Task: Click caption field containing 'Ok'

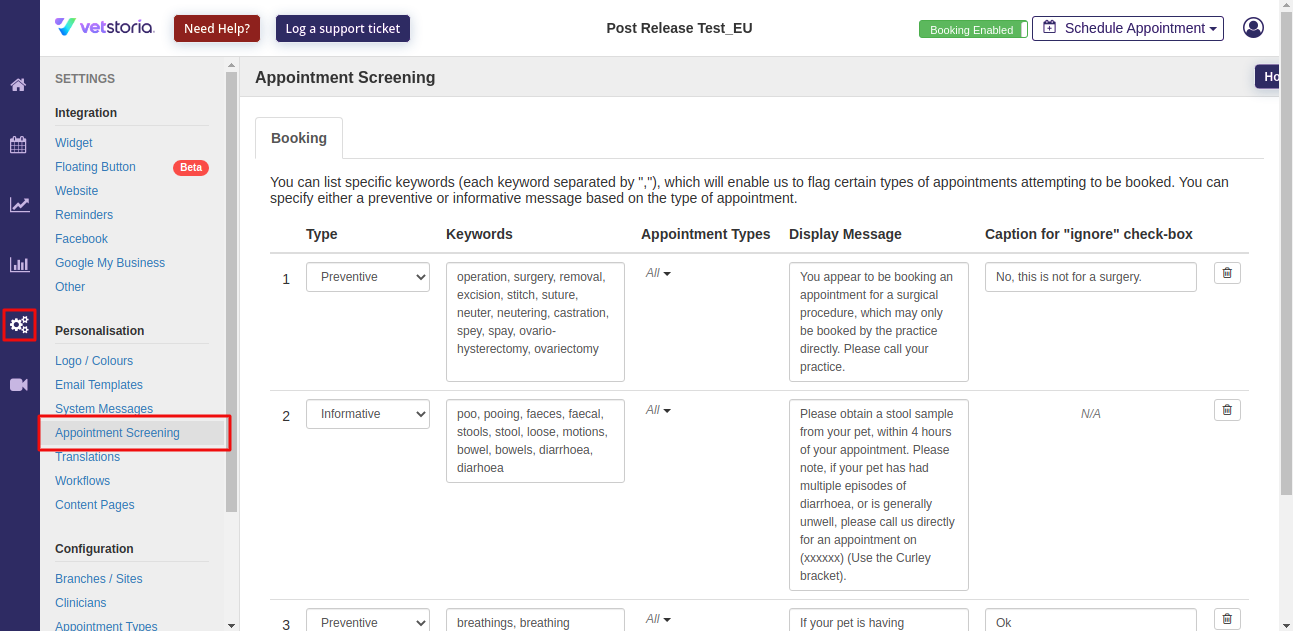Action: tap(1091, 620)
